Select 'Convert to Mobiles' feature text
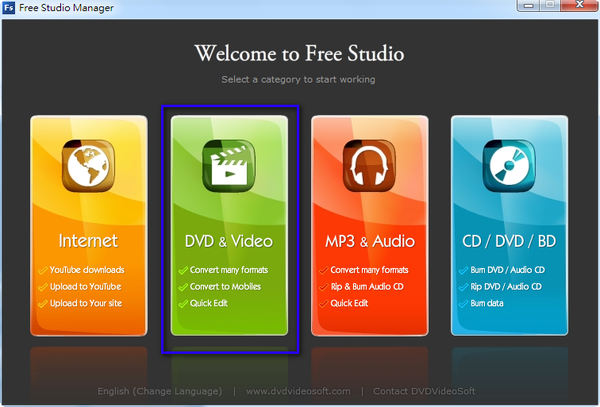600x407 pixels. pyautogui.click(x=225, y=287)
